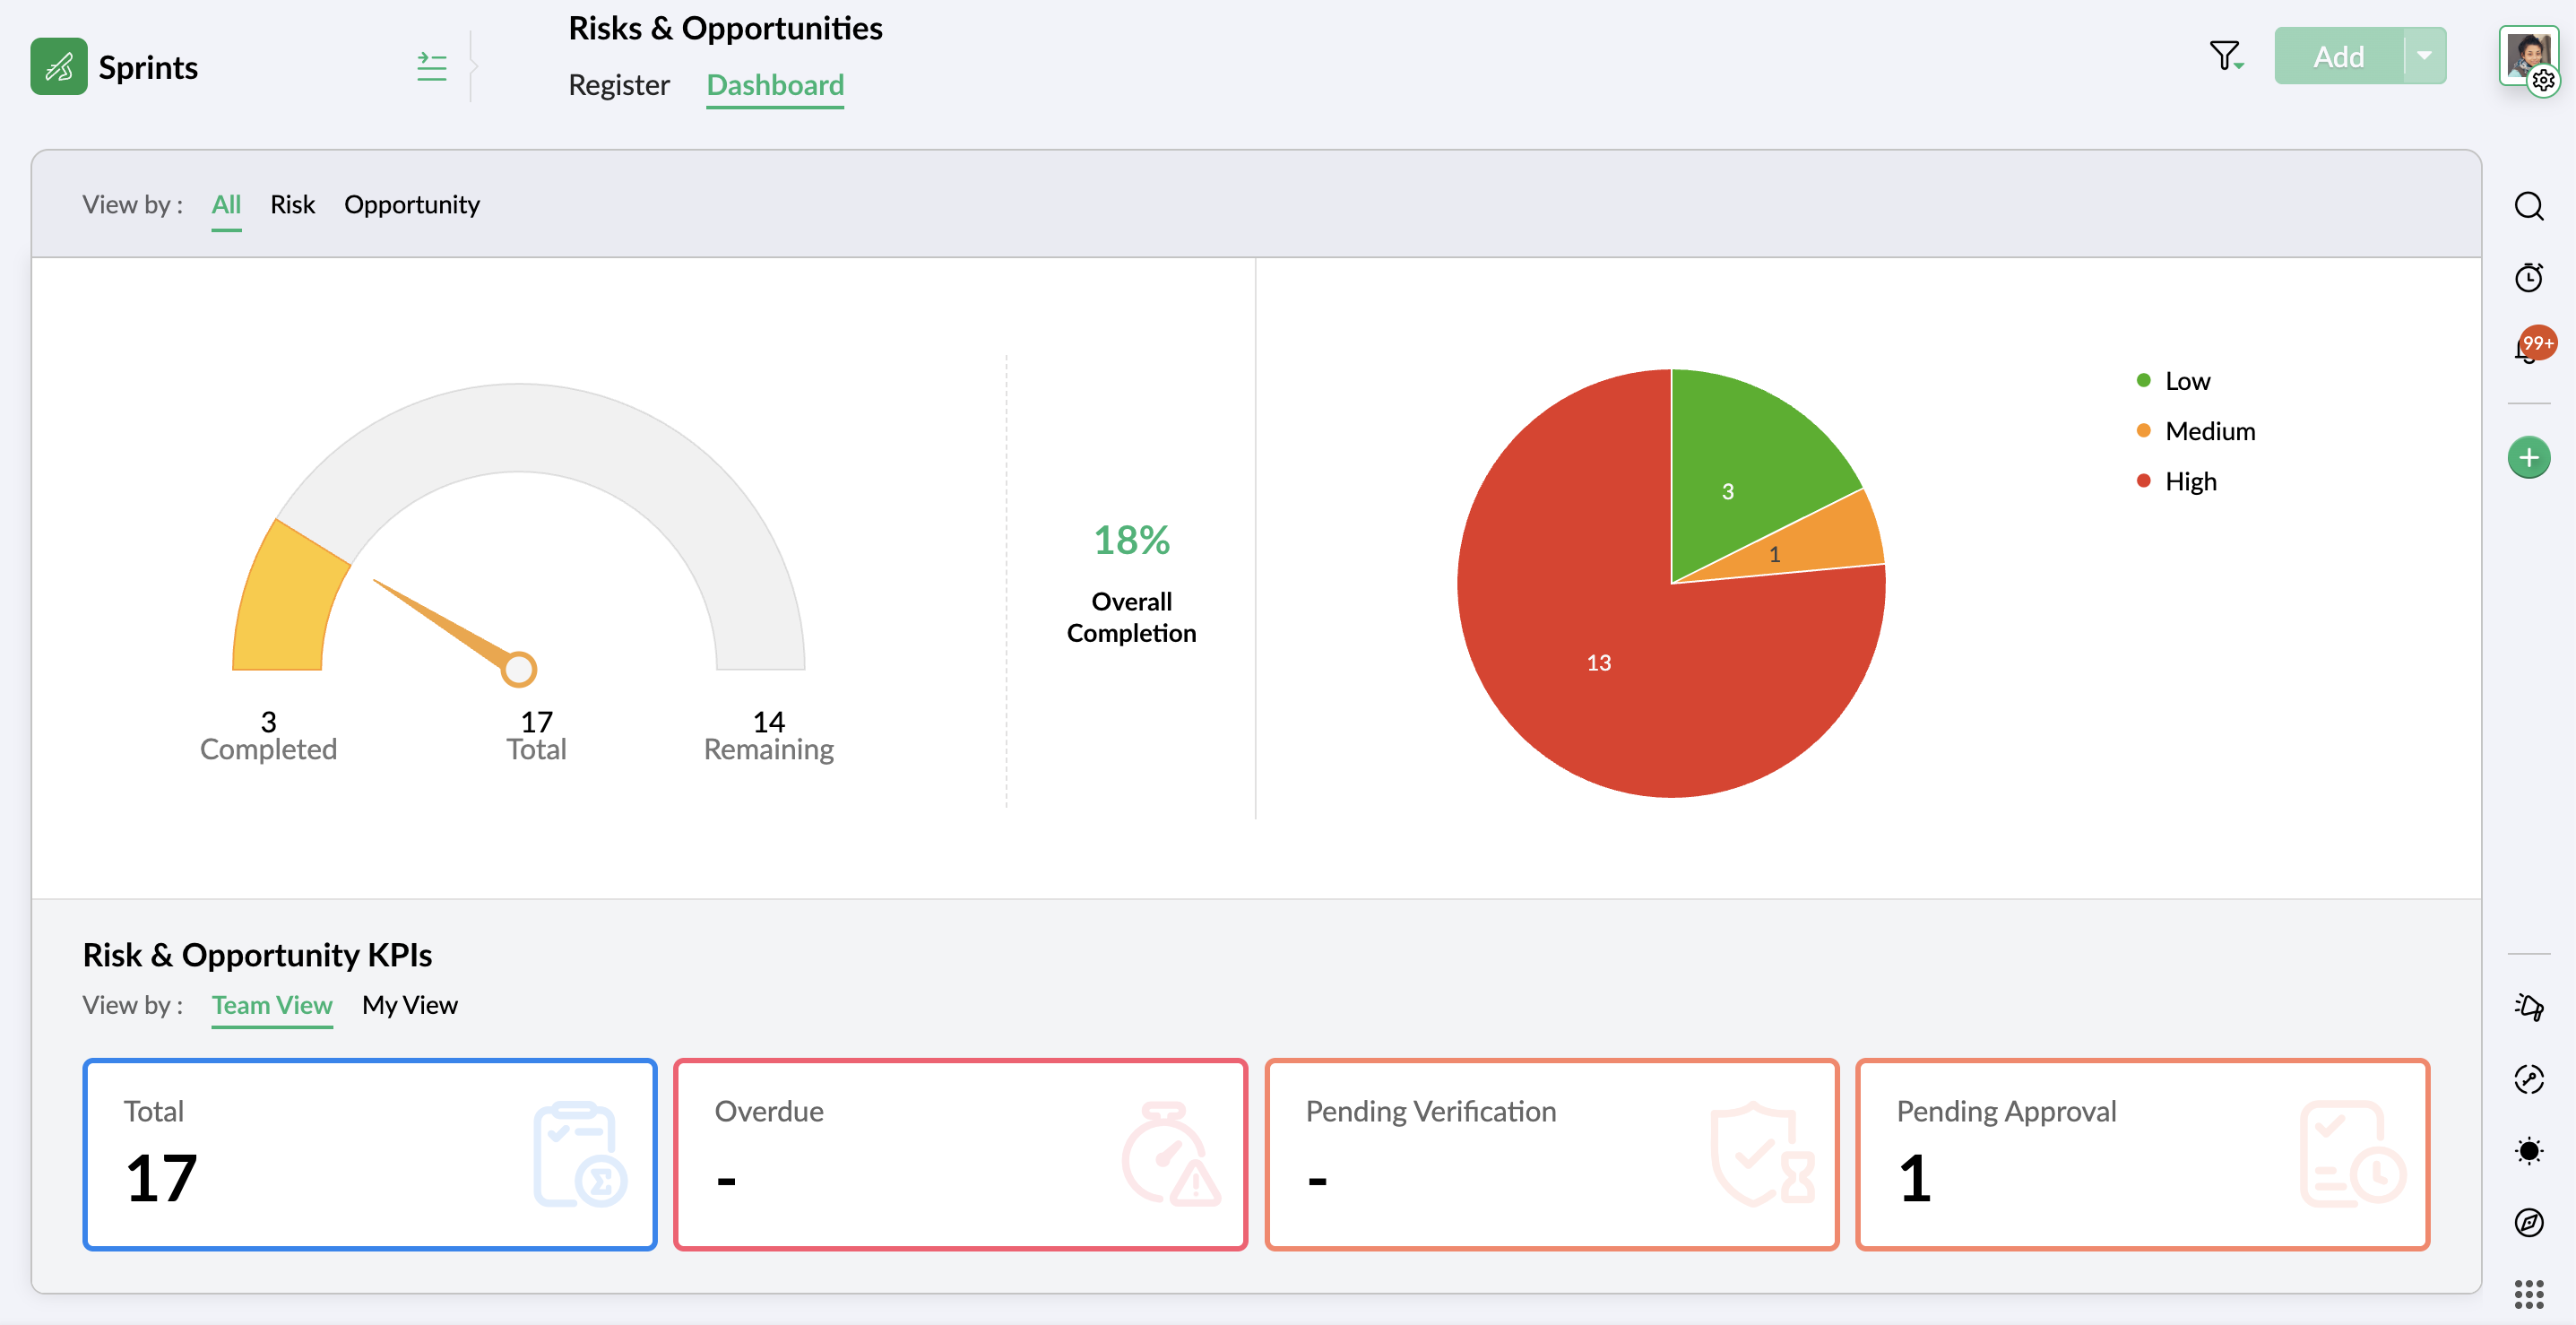Open the announcements megaphone icon
Screen dimensions: 2576x1325
(x=2528, y=1006)
